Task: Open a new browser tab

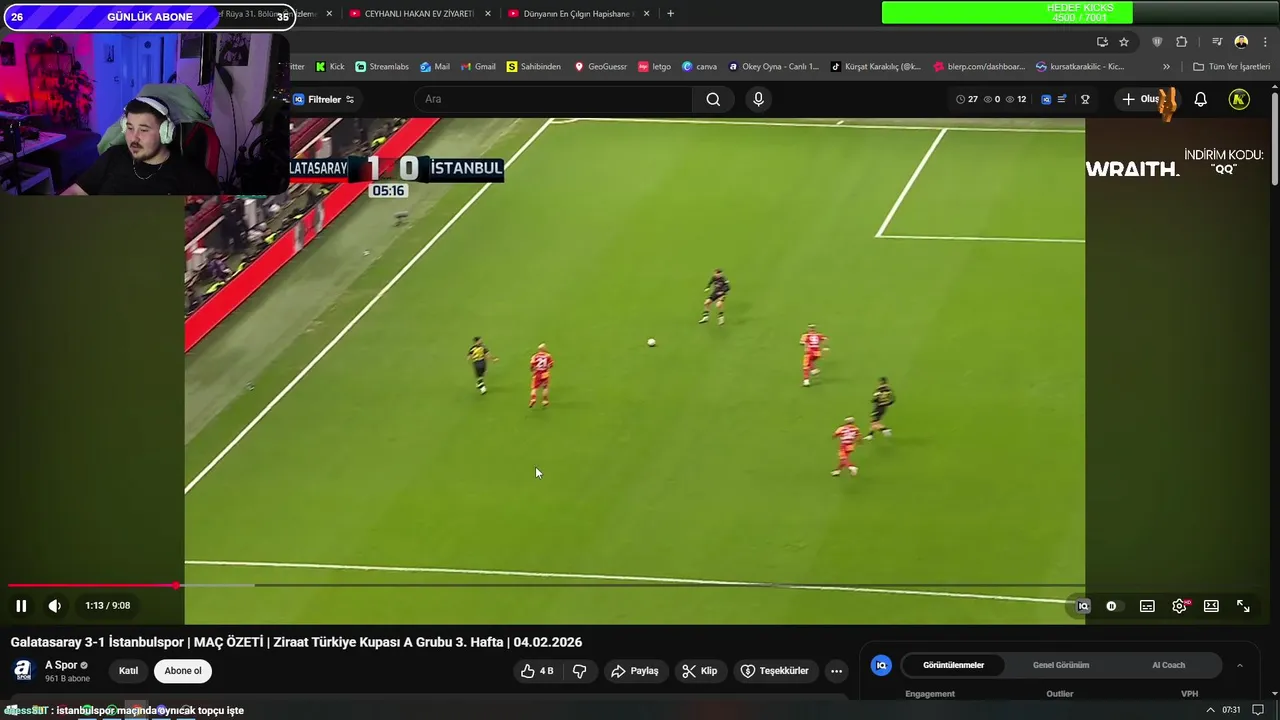Action: tap(670, 14)
